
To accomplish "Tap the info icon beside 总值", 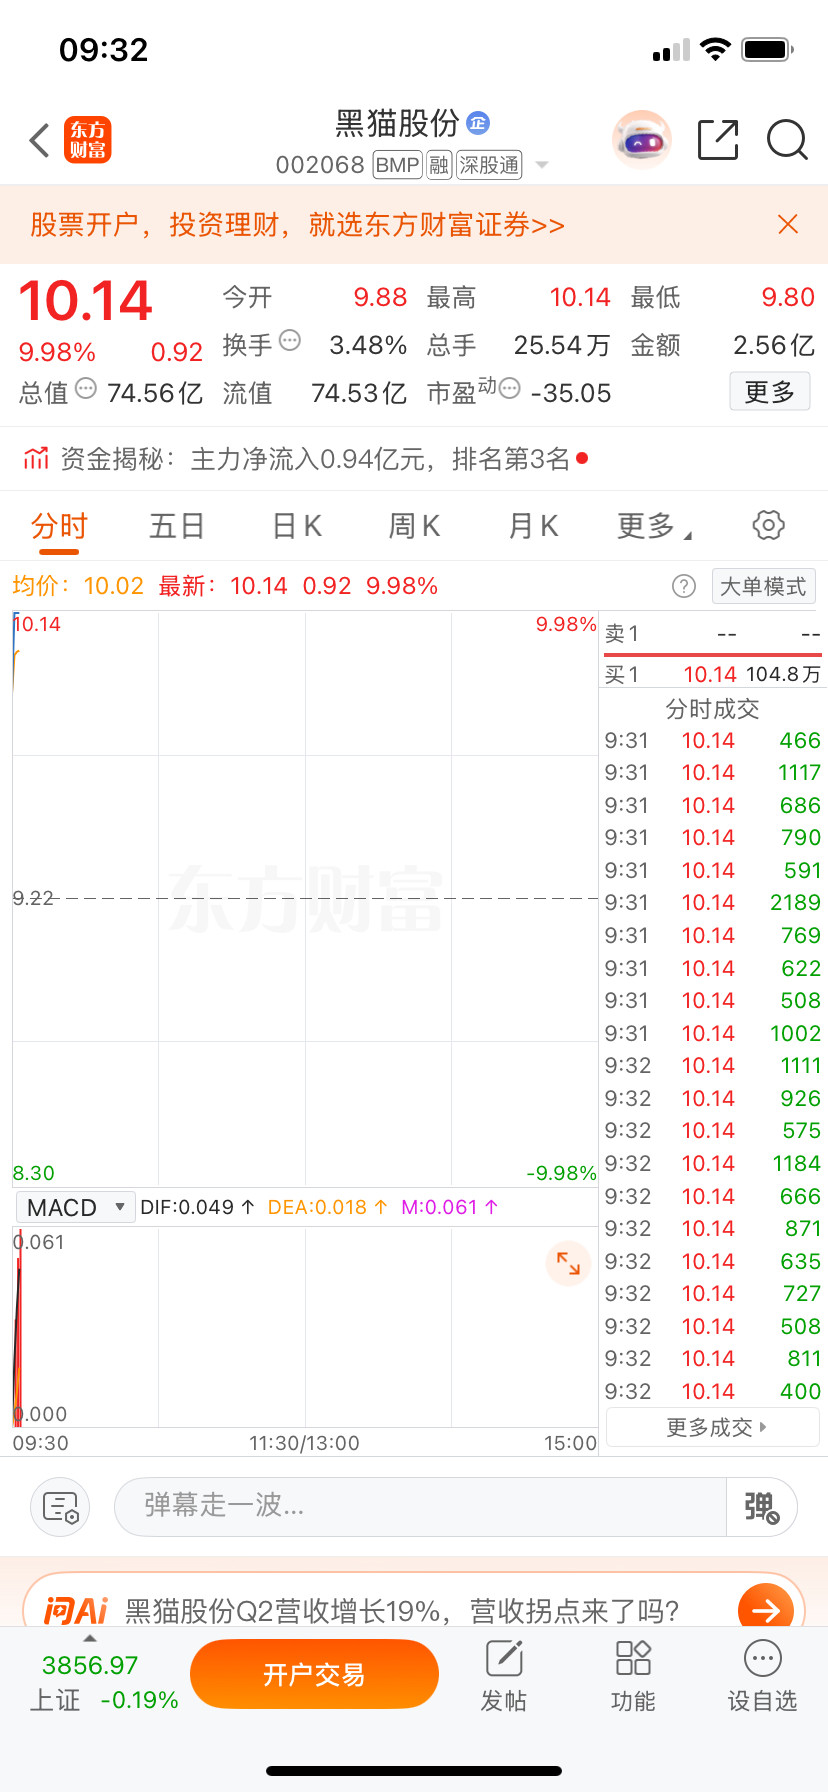I will click(x=86, y=388).
